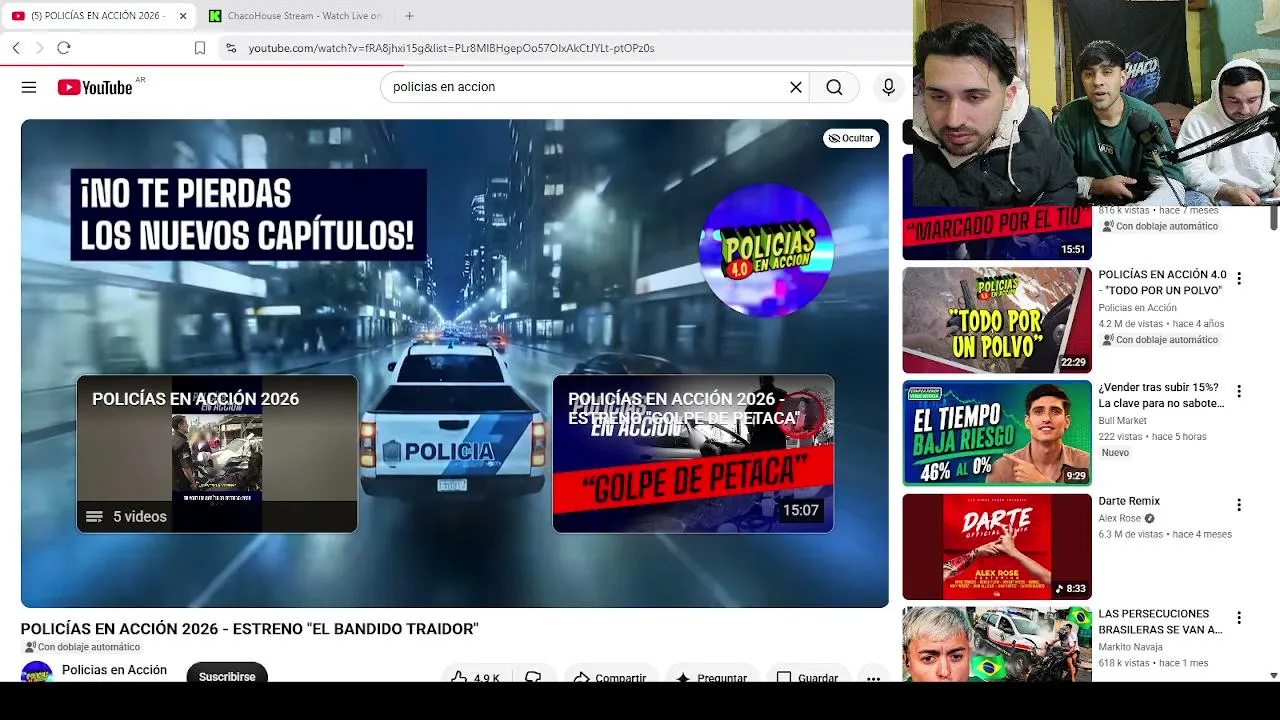Click "6.3 M de vistas" under Darte Remix
Image resolution: width=1280 pixels, height=720 pixels.
coord(1131,534)
